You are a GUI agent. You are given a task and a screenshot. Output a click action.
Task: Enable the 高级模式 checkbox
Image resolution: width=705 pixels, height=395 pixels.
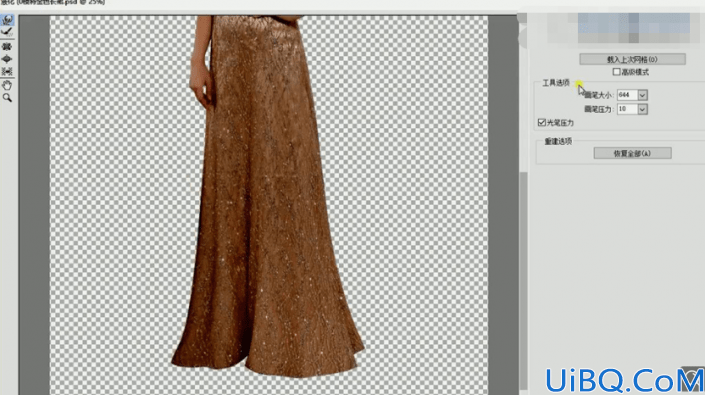[x=616, y=72]
